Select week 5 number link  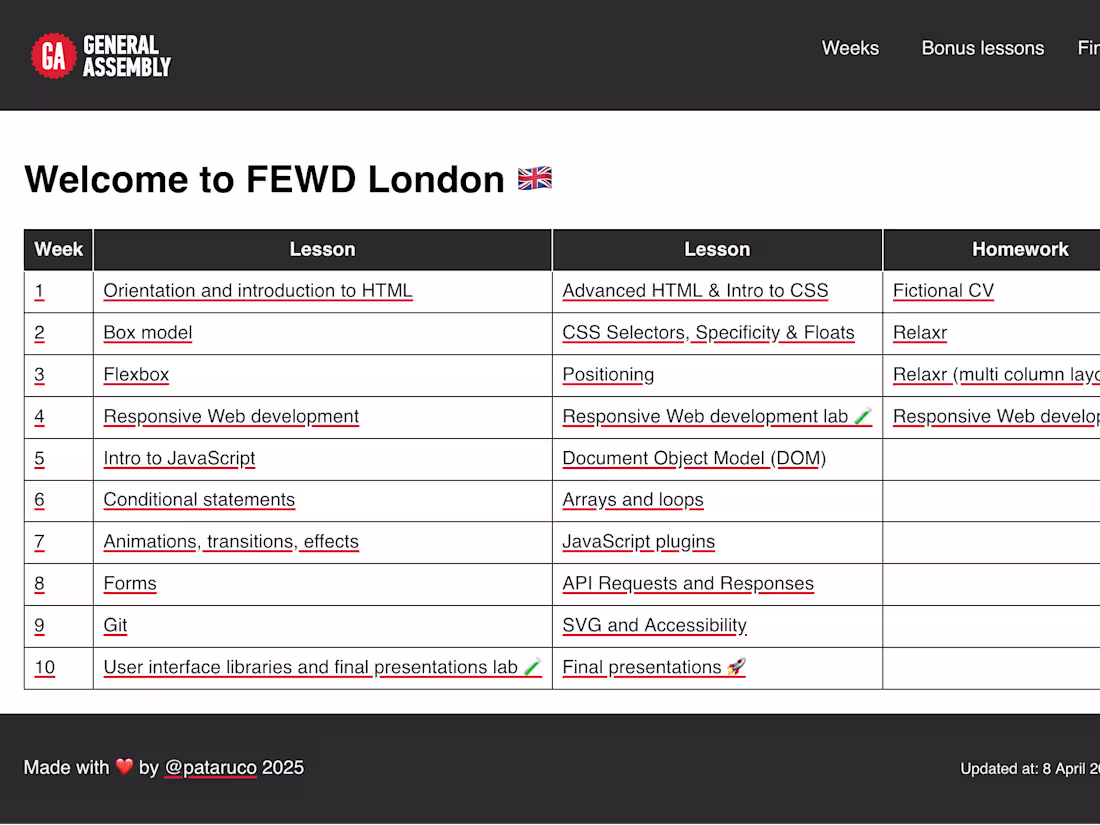pos(40,458)
